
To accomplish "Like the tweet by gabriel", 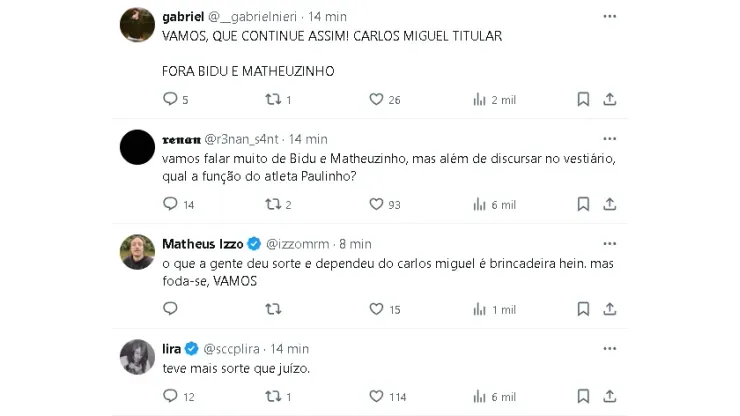I will [377, 100].
